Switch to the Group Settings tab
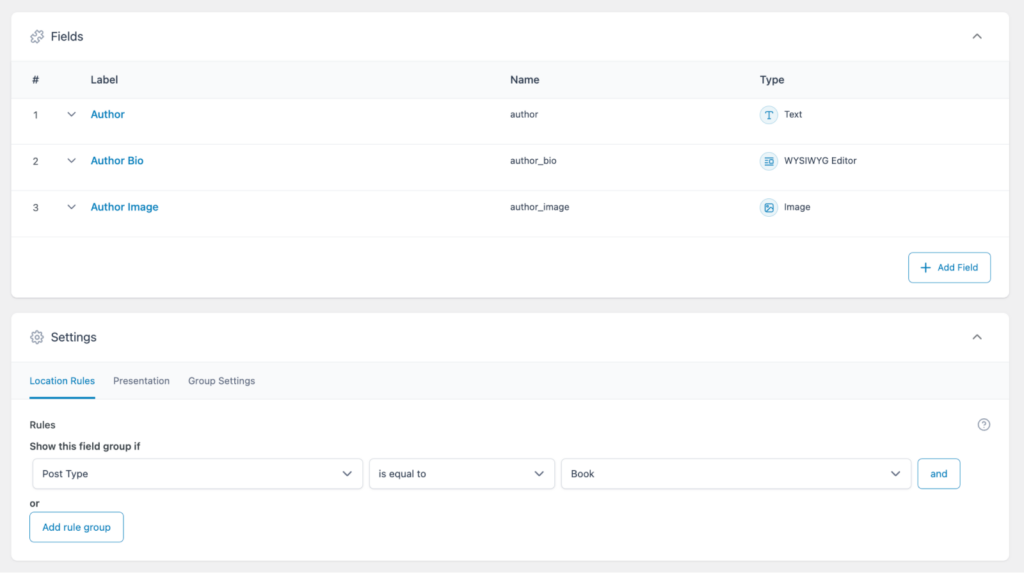Viewport: 1024px width, 573px height. pyautogui.click(x=221, y=381)
